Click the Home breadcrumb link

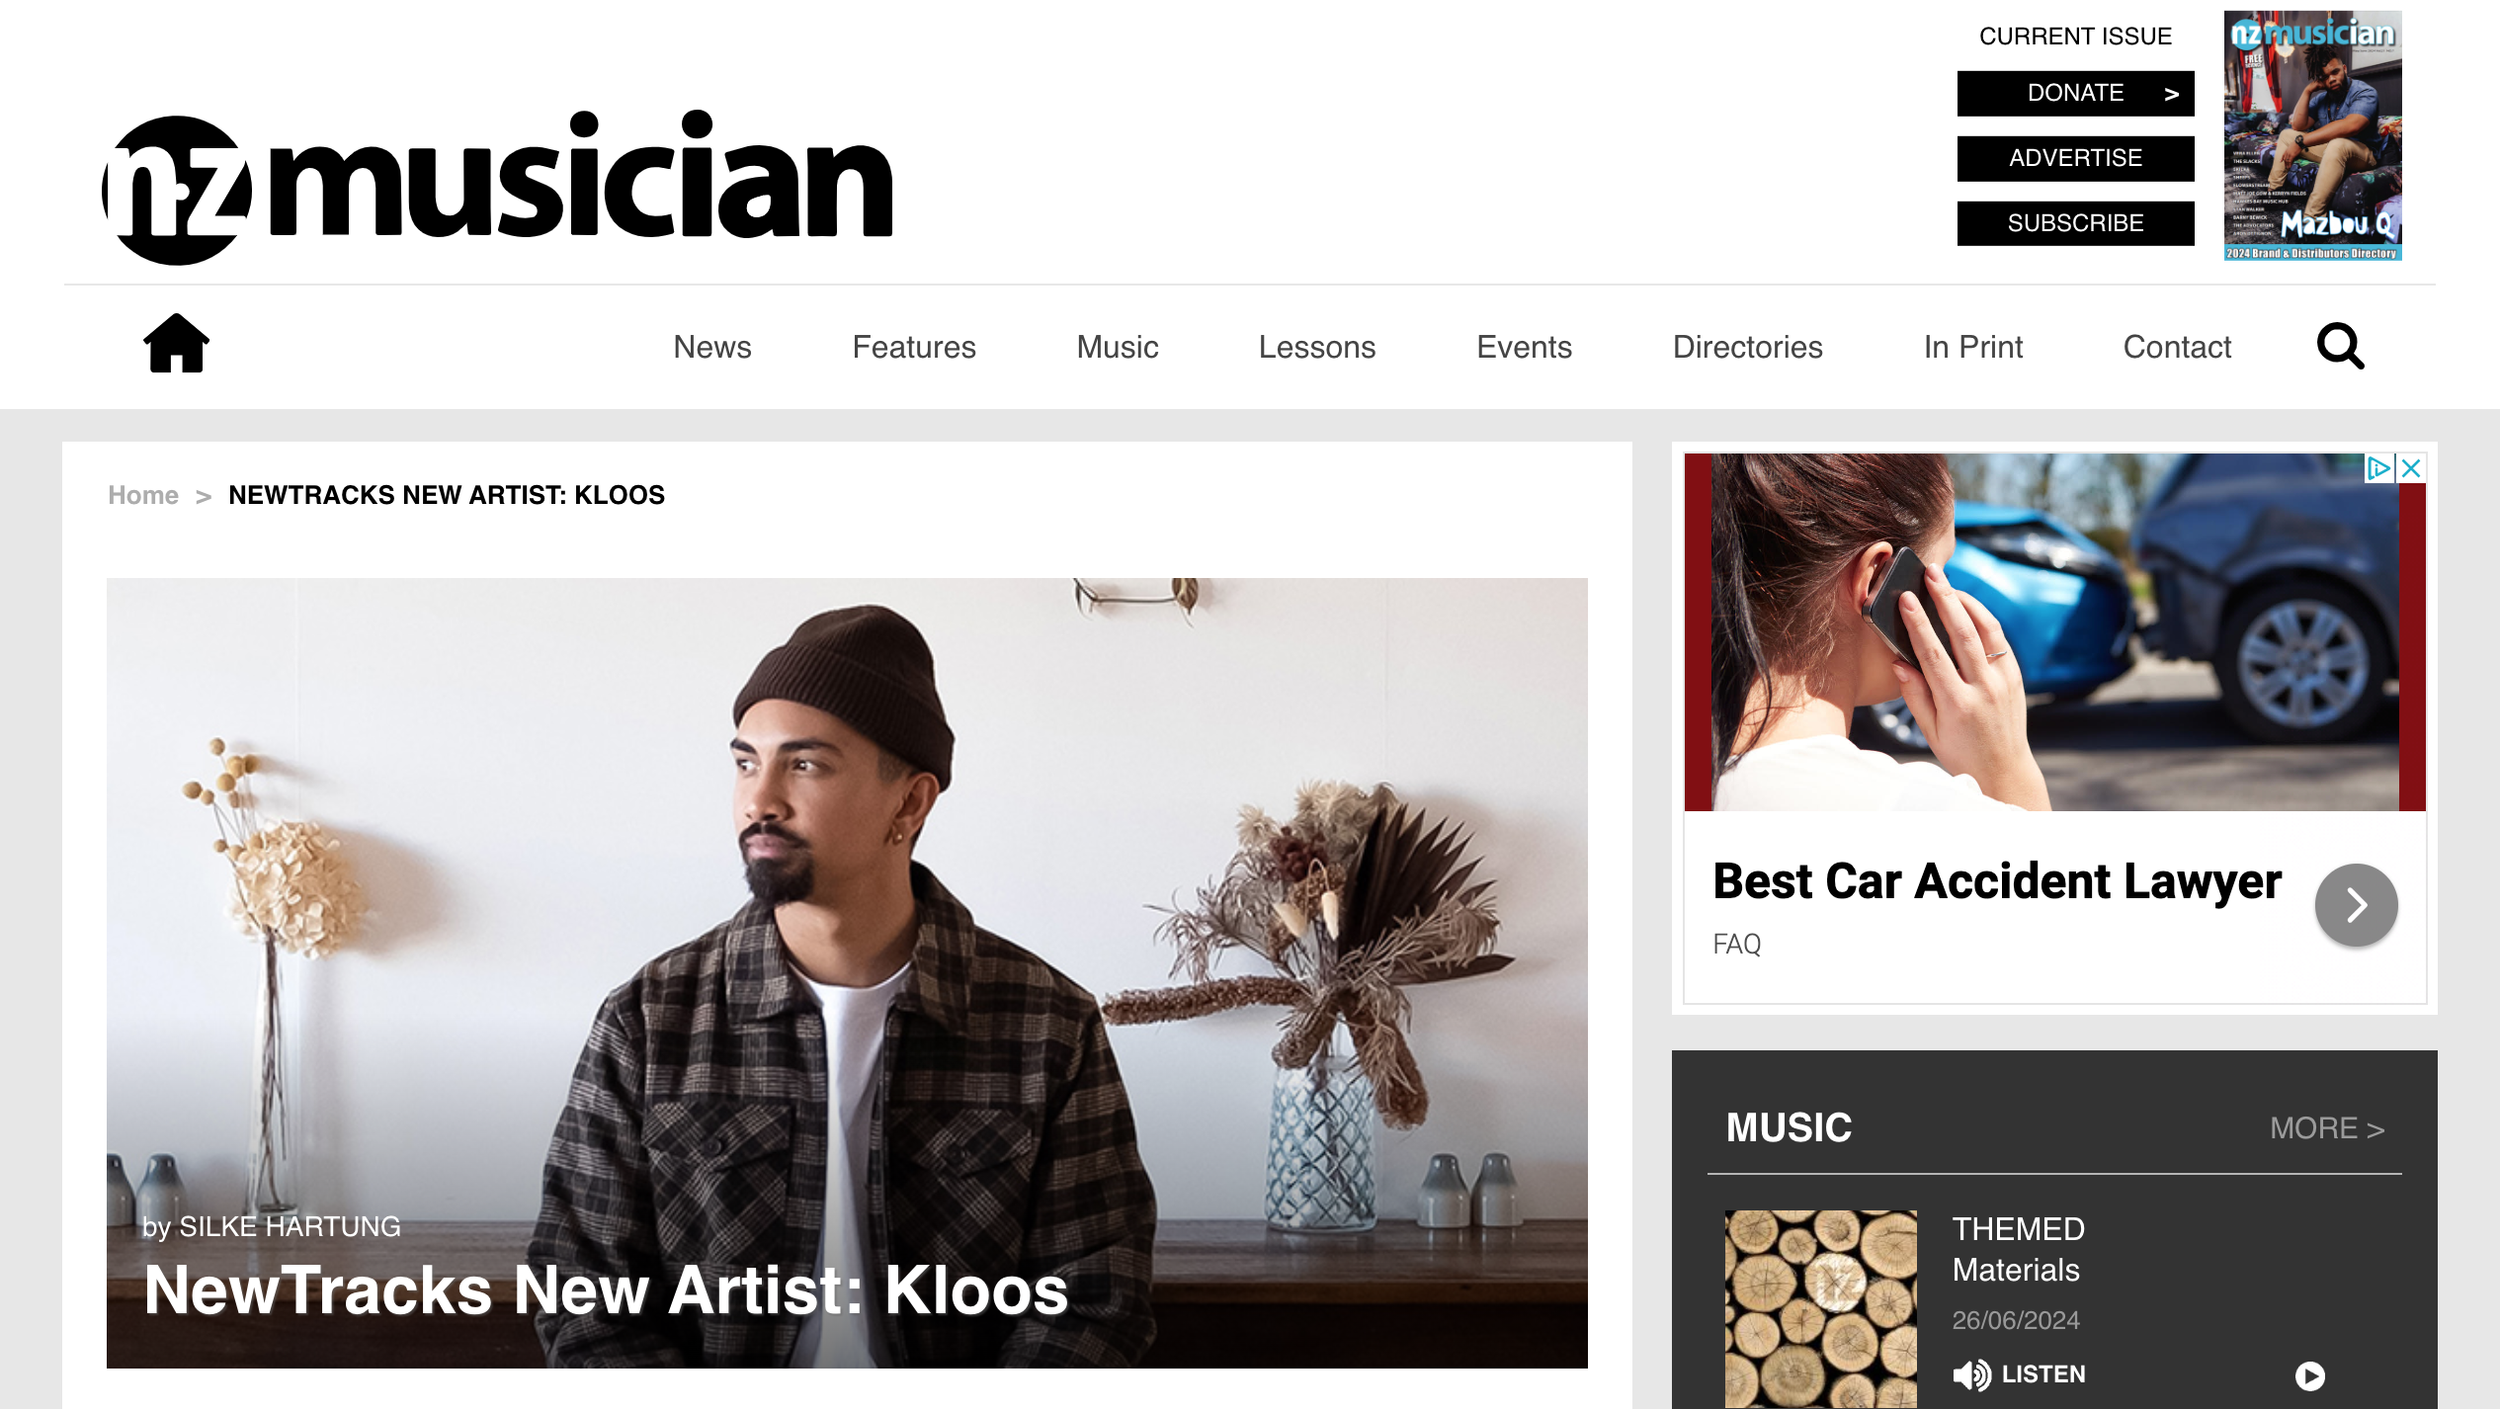coord(143,495)
